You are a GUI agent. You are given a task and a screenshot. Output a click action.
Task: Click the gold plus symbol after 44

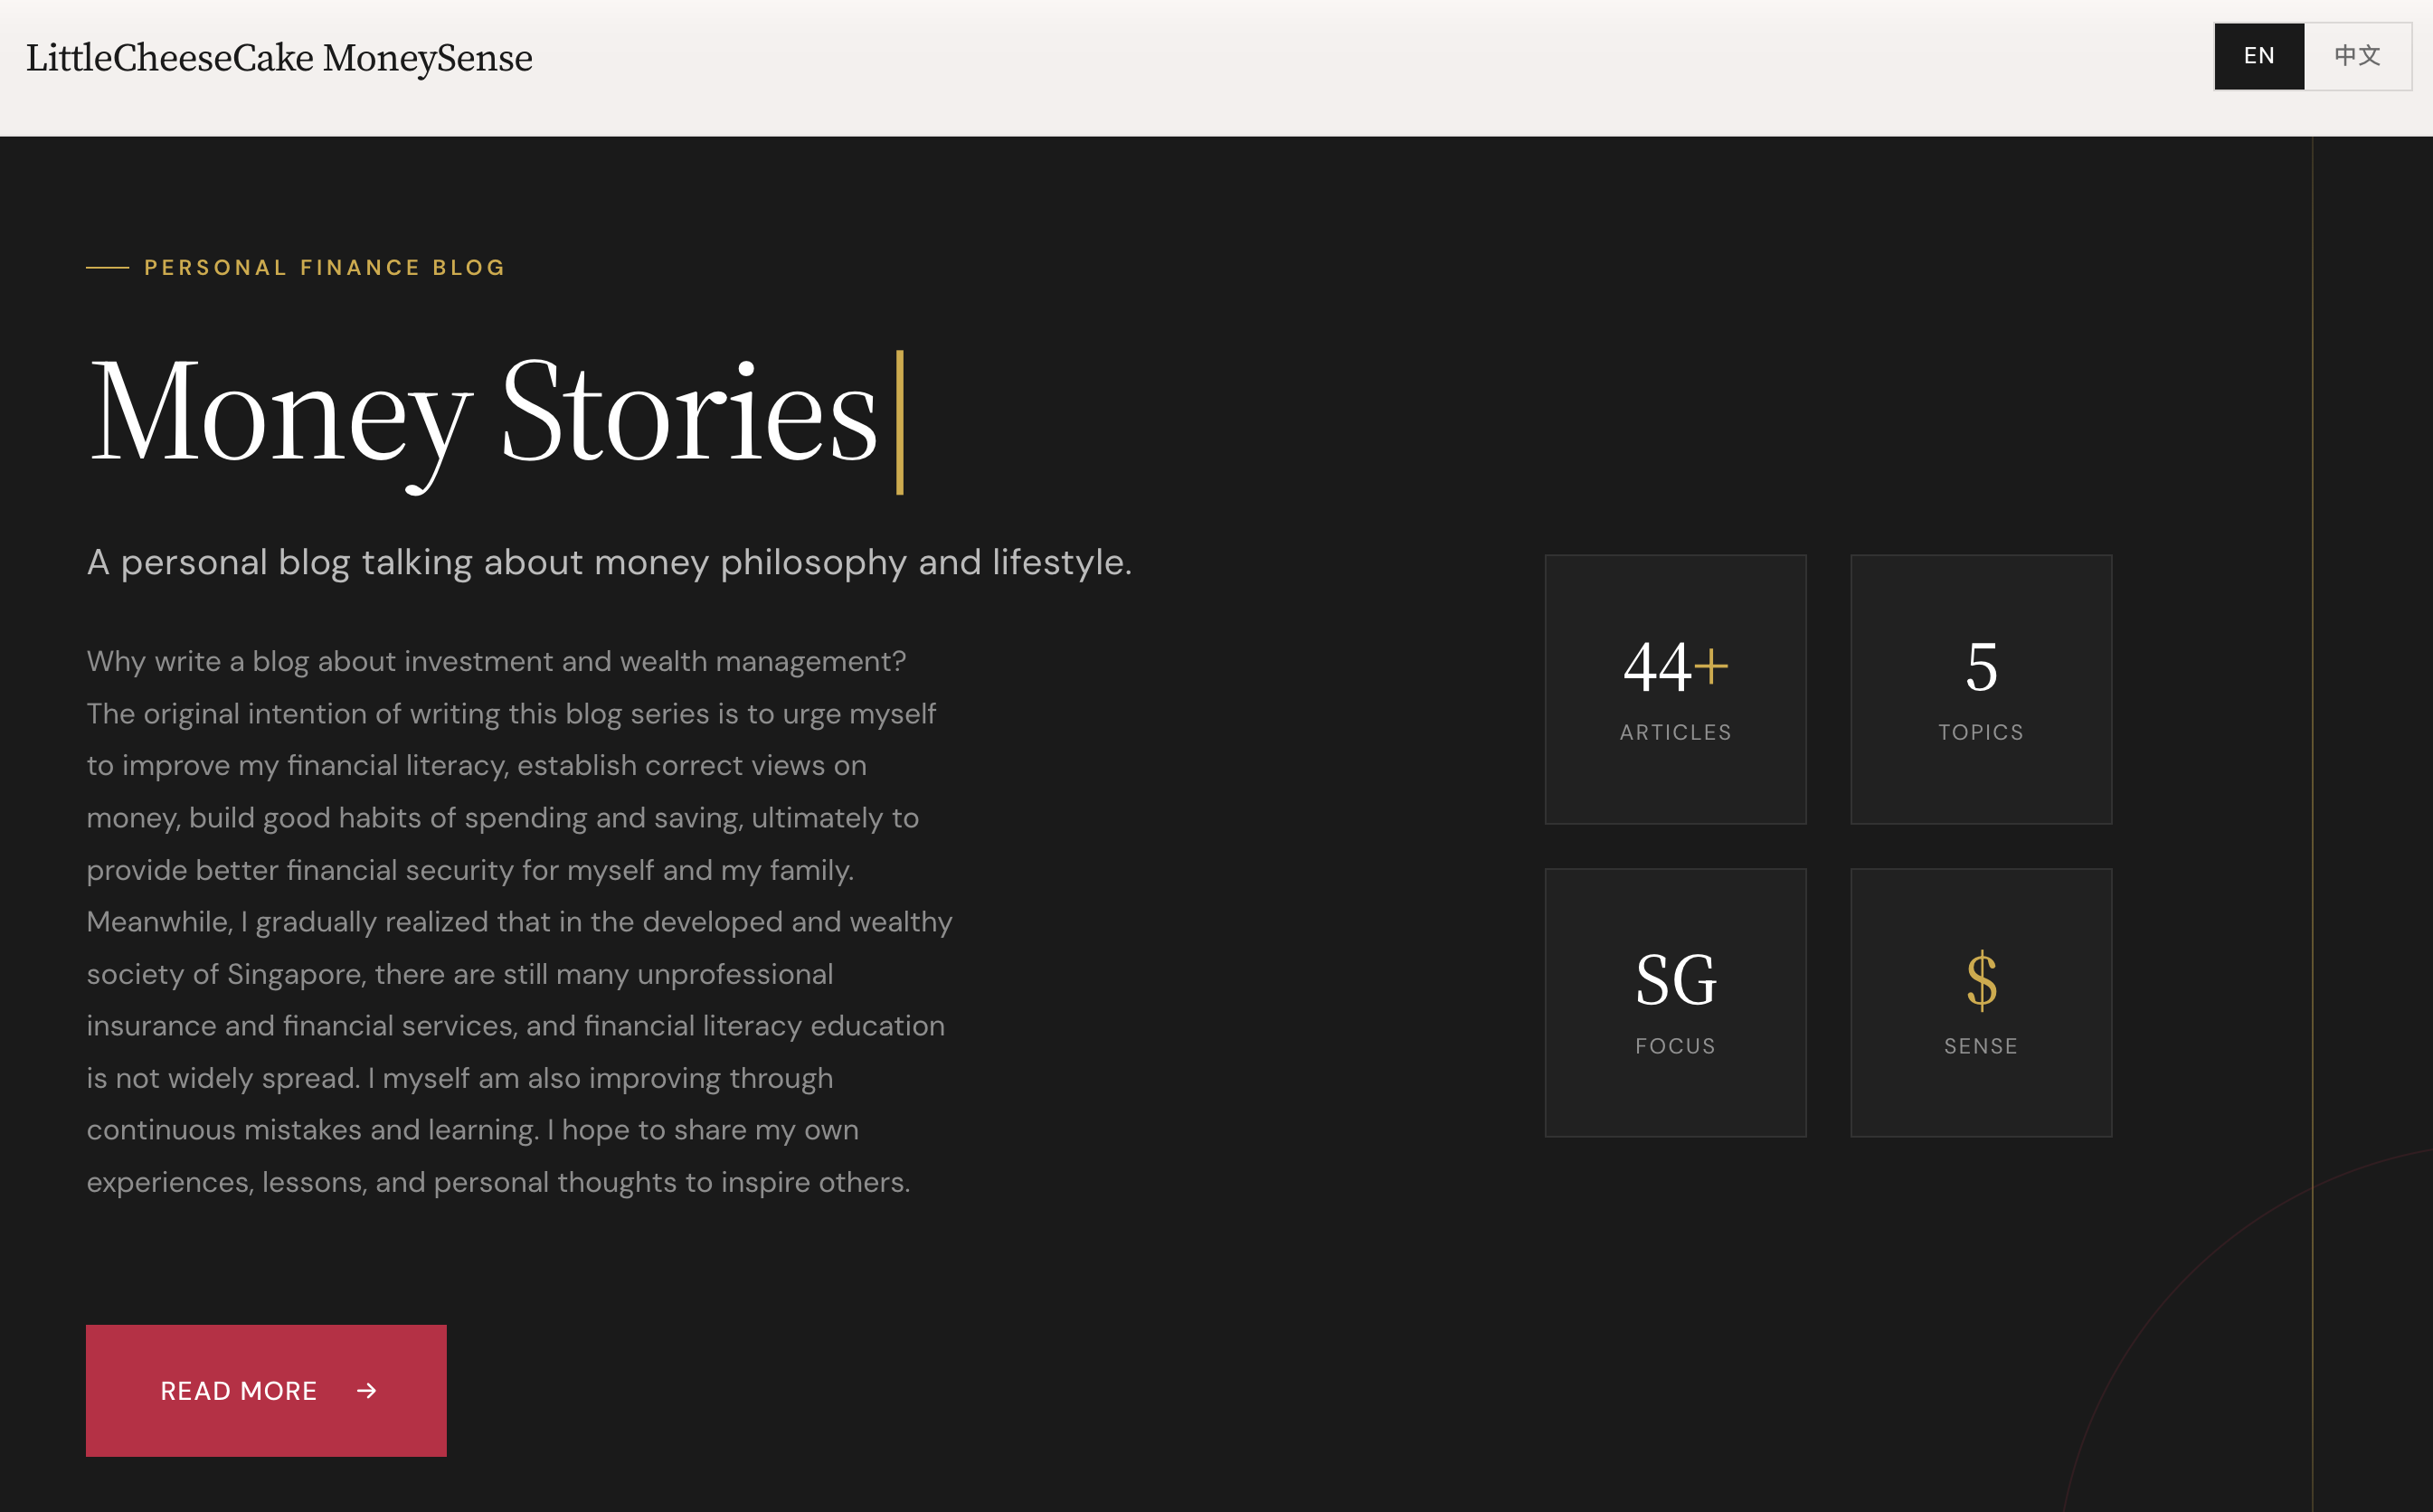point(1711,666)
